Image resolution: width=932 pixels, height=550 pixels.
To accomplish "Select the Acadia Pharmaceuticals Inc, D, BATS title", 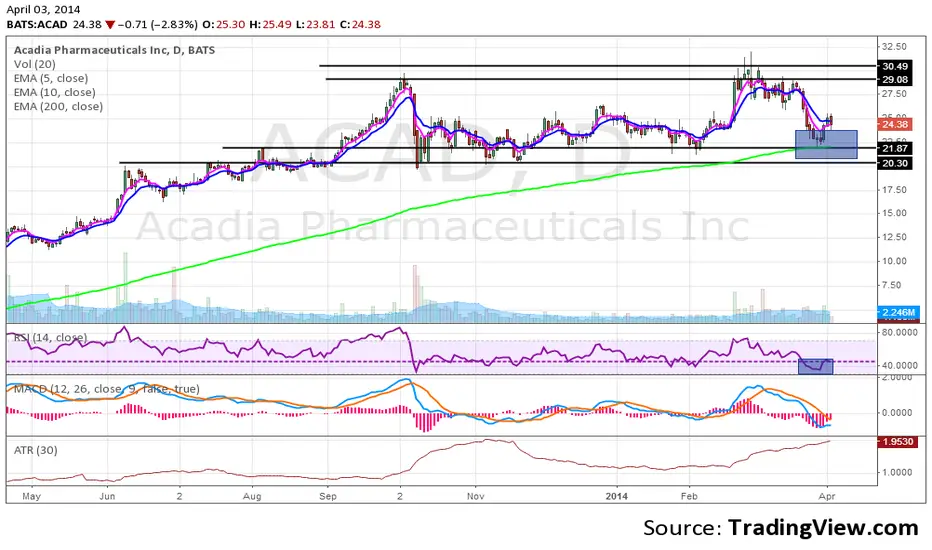I will click(x=114, y=50).
